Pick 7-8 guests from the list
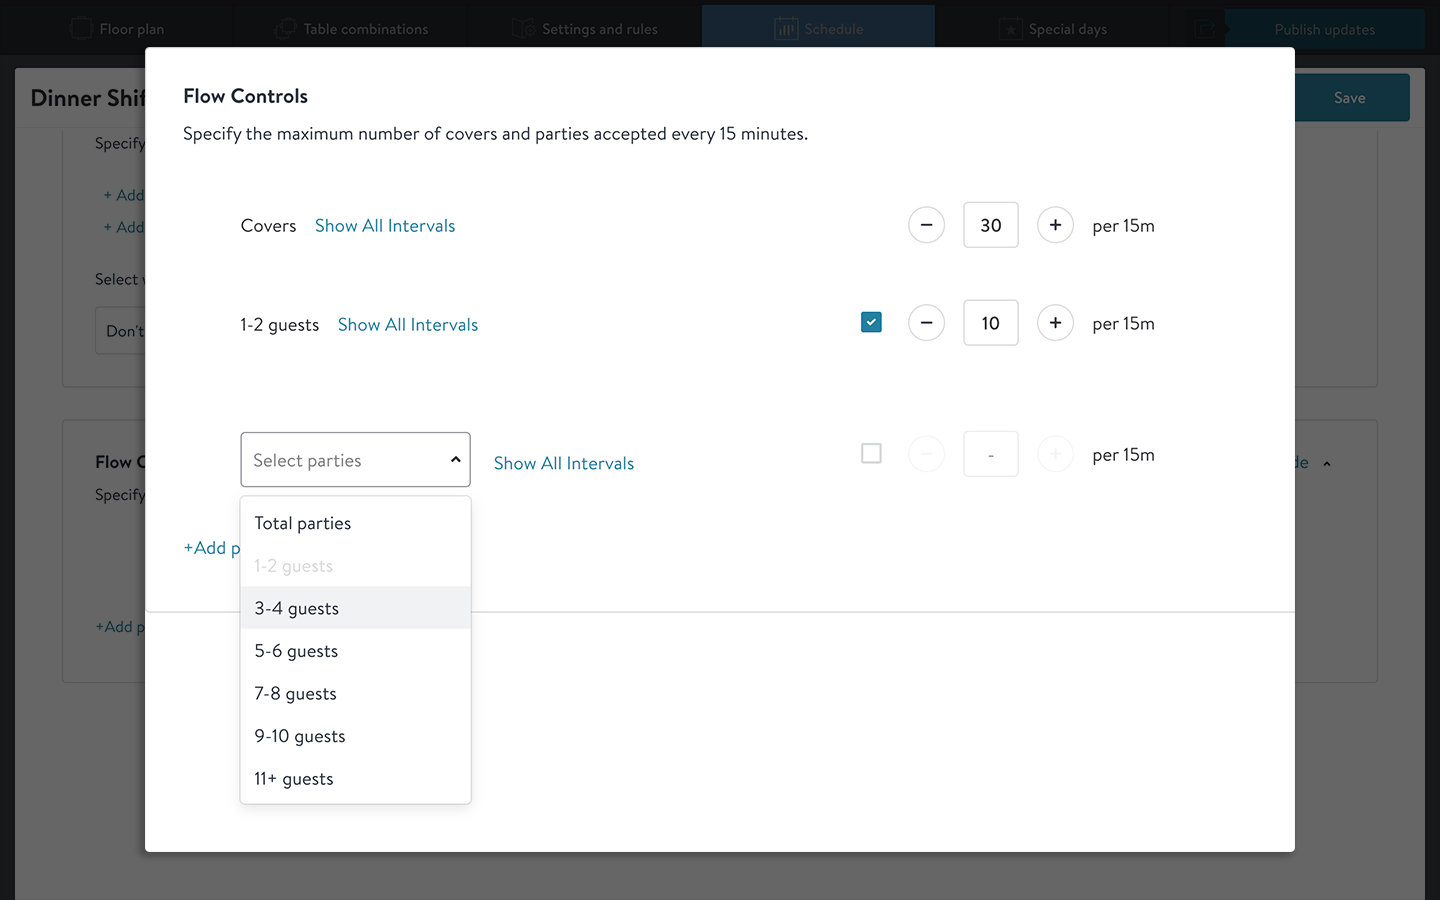 pos(355,694)
